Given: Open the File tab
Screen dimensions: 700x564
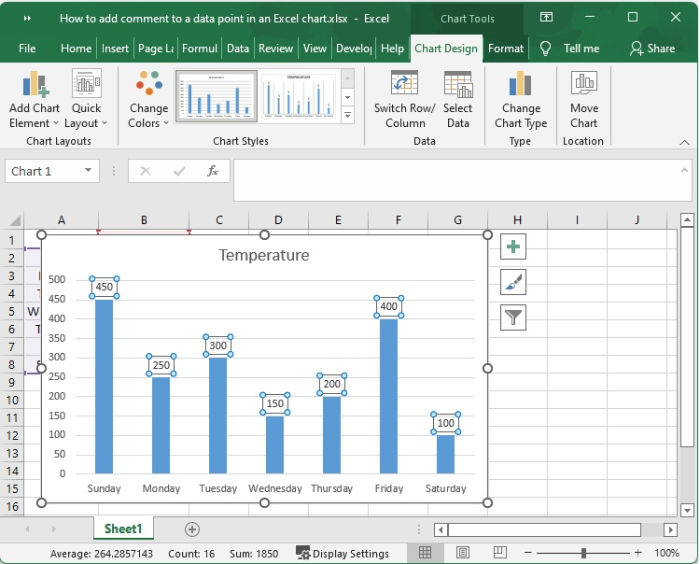Looking at the screenshot, I should [27, 48].
